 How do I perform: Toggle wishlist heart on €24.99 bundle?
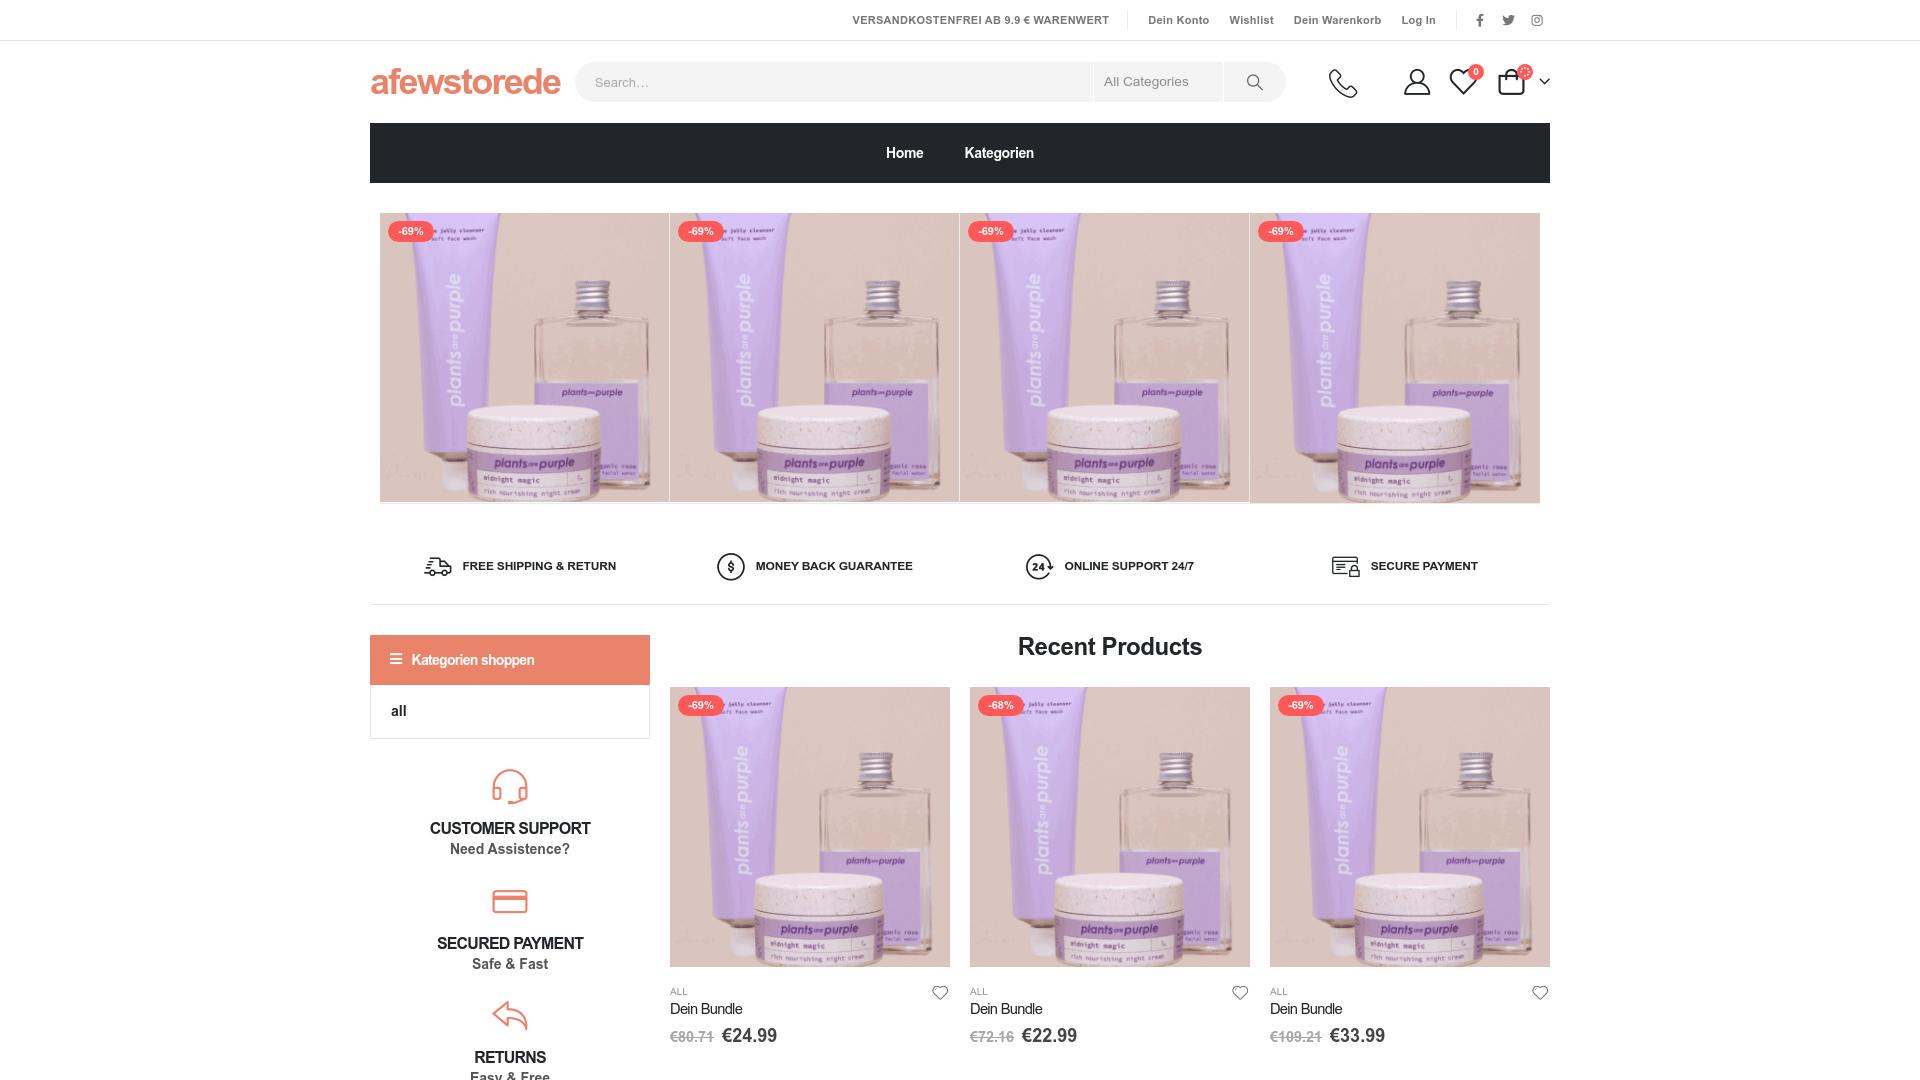(x=940, y=993)
